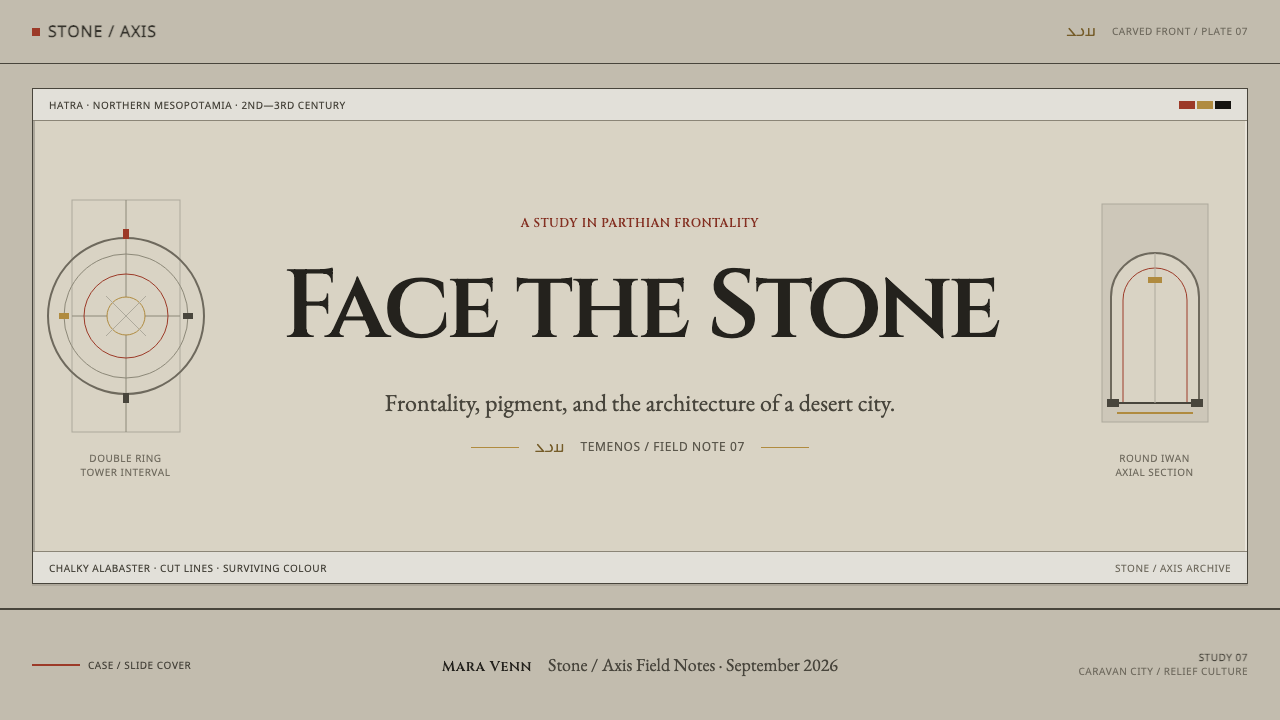This screenshot has width=1280, height=720.
Task: Click Stone / Axis Field Notes · September 2026
Action: (693, 666)
